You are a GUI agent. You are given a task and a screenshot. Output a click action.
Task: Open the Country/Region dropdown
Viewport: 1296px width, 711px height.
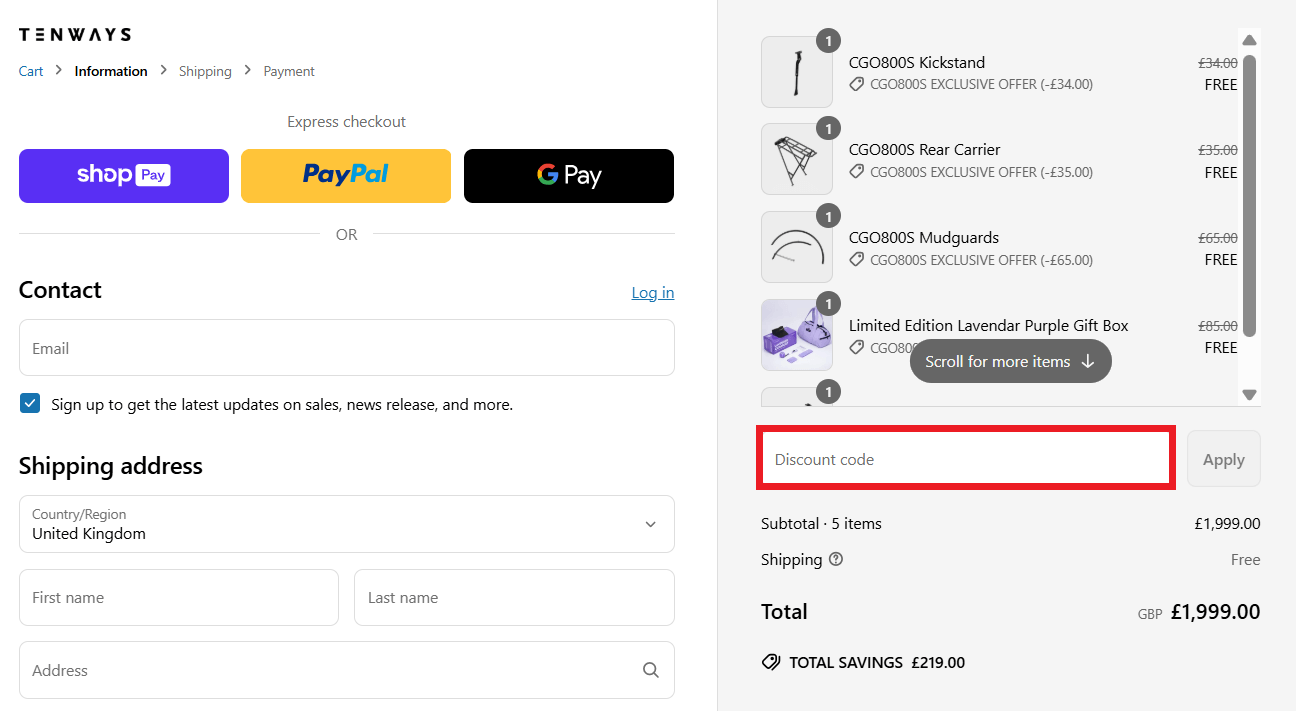tap(346, 524)
